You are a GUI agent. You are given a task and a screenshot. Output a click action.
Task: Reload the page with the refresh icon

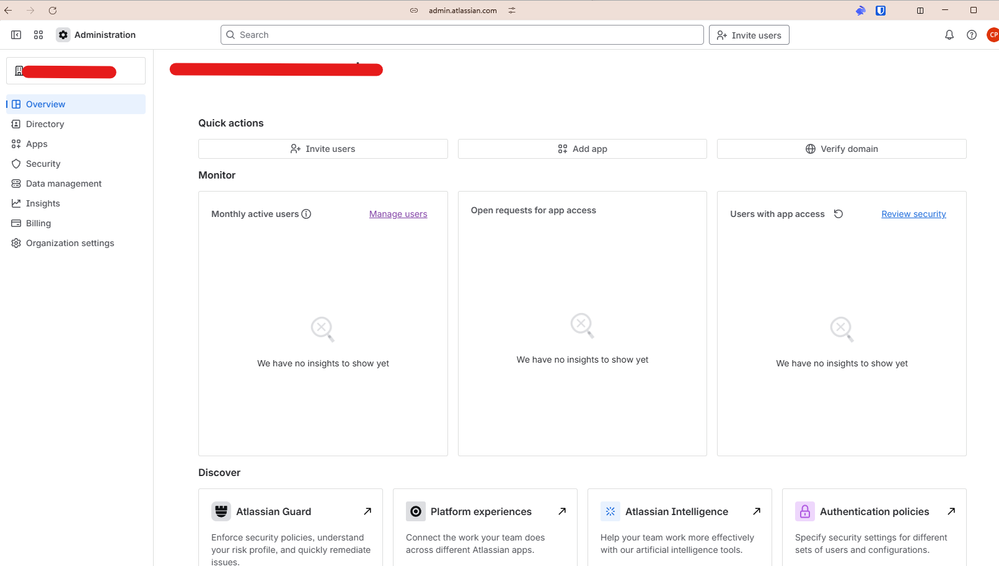53,10
